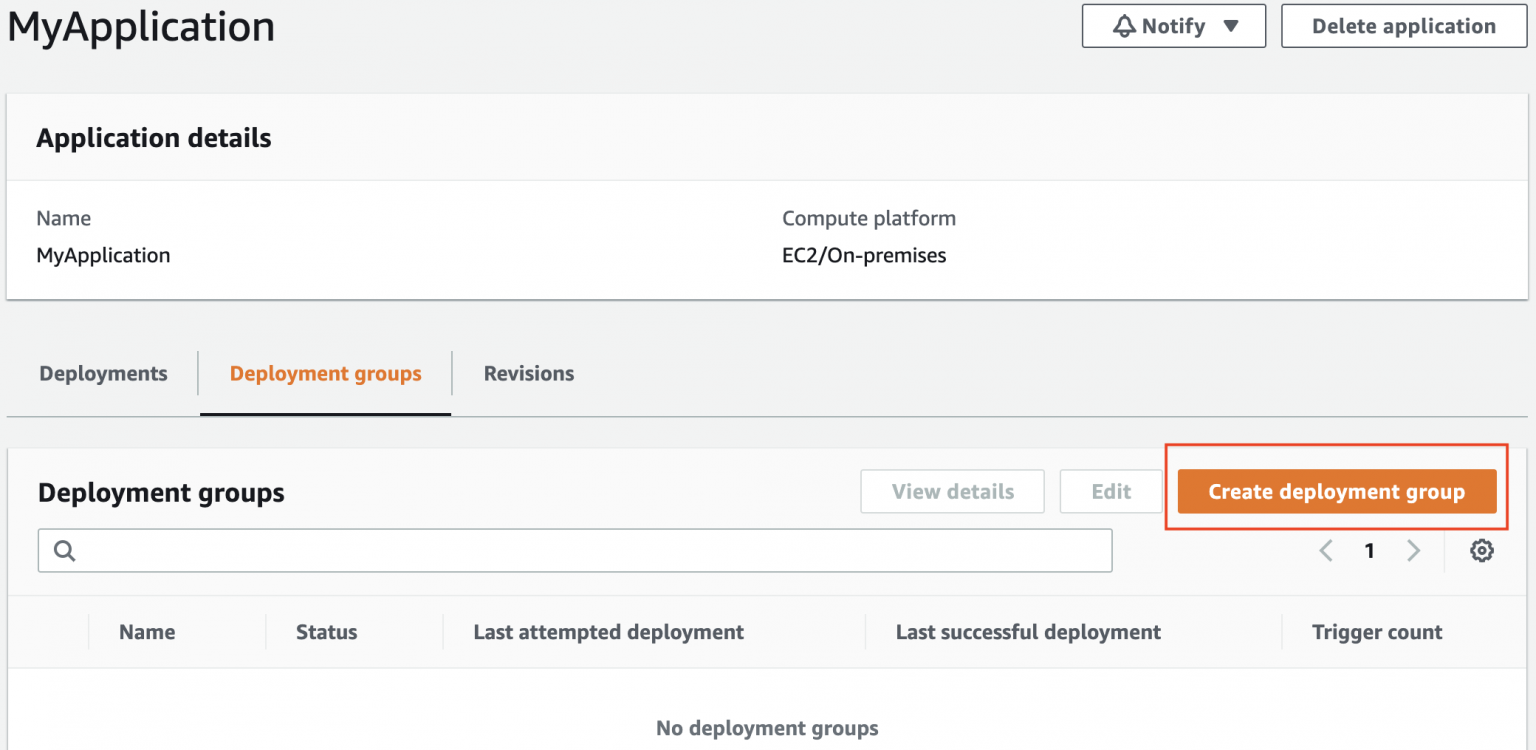
Task: Sort by the Name column header
Action: coord(147,632)
